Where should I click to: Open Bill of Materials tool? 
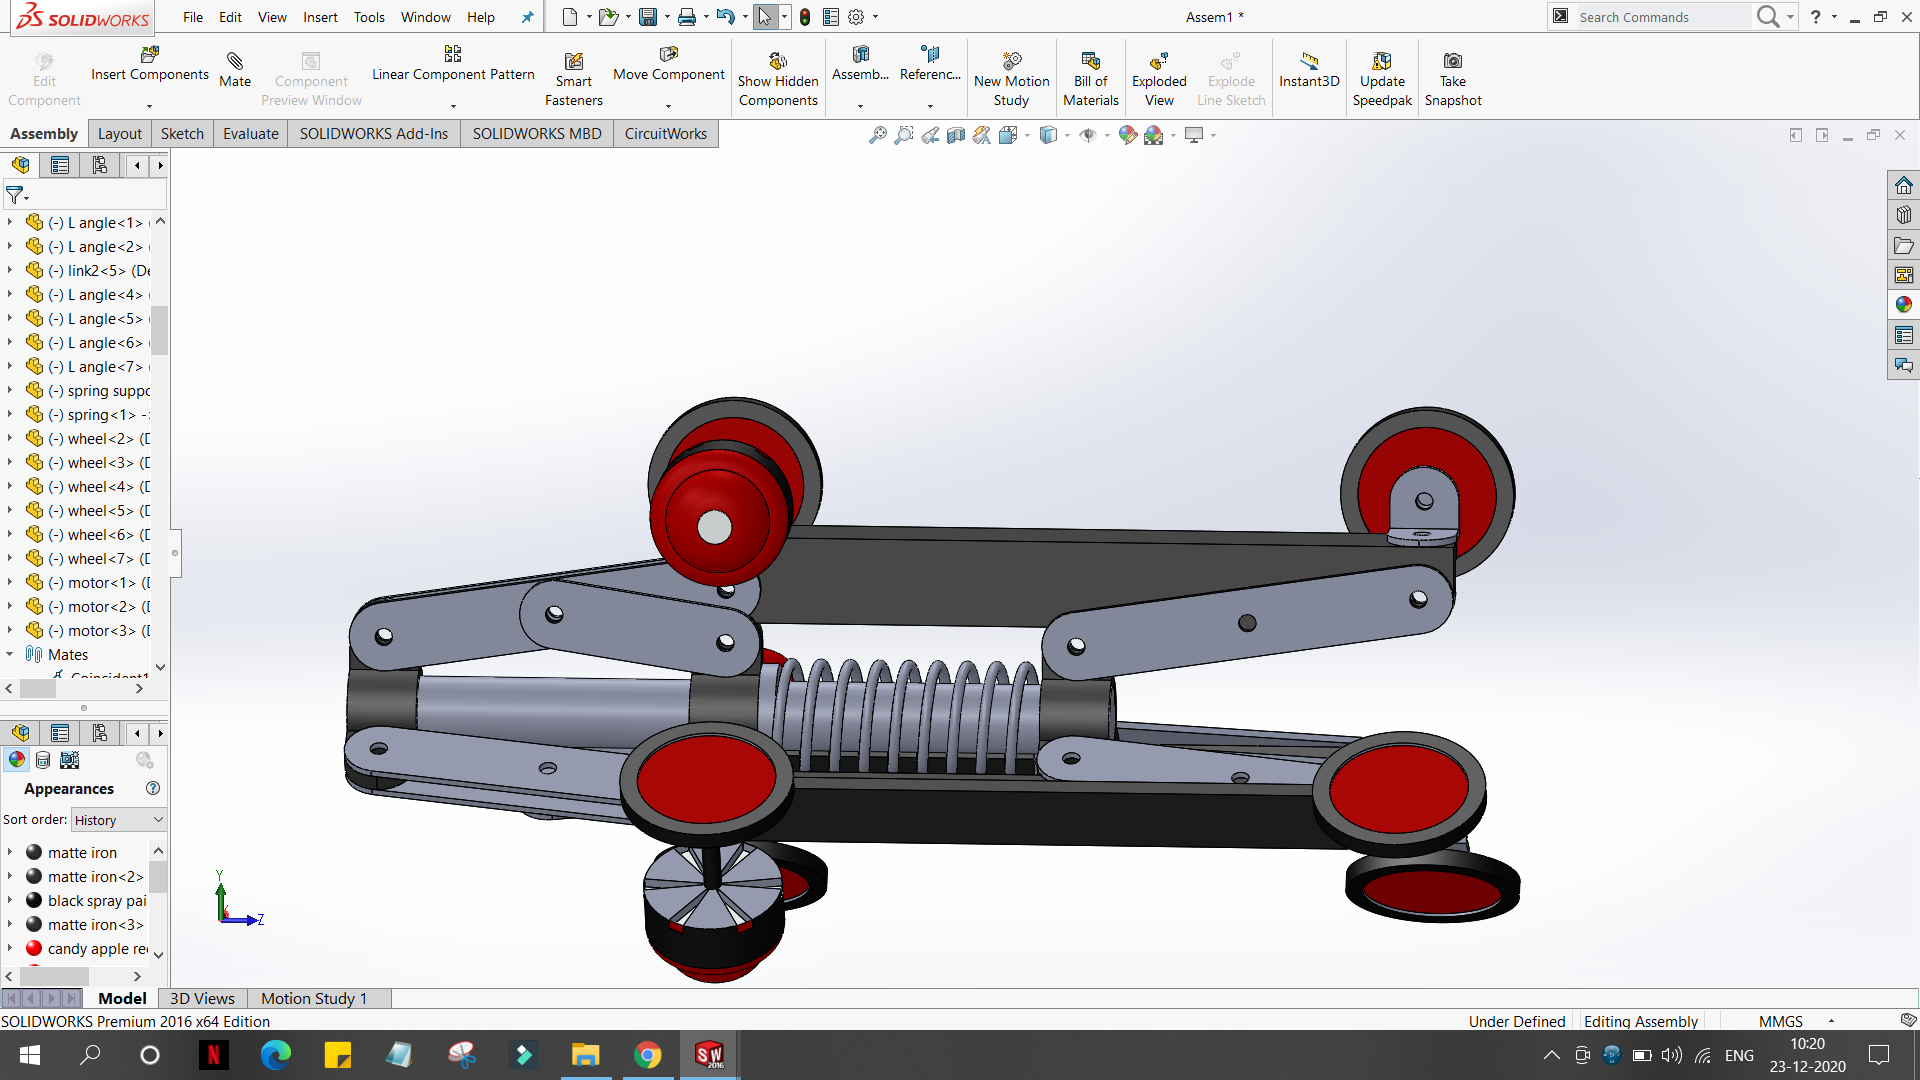(1091, 79)
